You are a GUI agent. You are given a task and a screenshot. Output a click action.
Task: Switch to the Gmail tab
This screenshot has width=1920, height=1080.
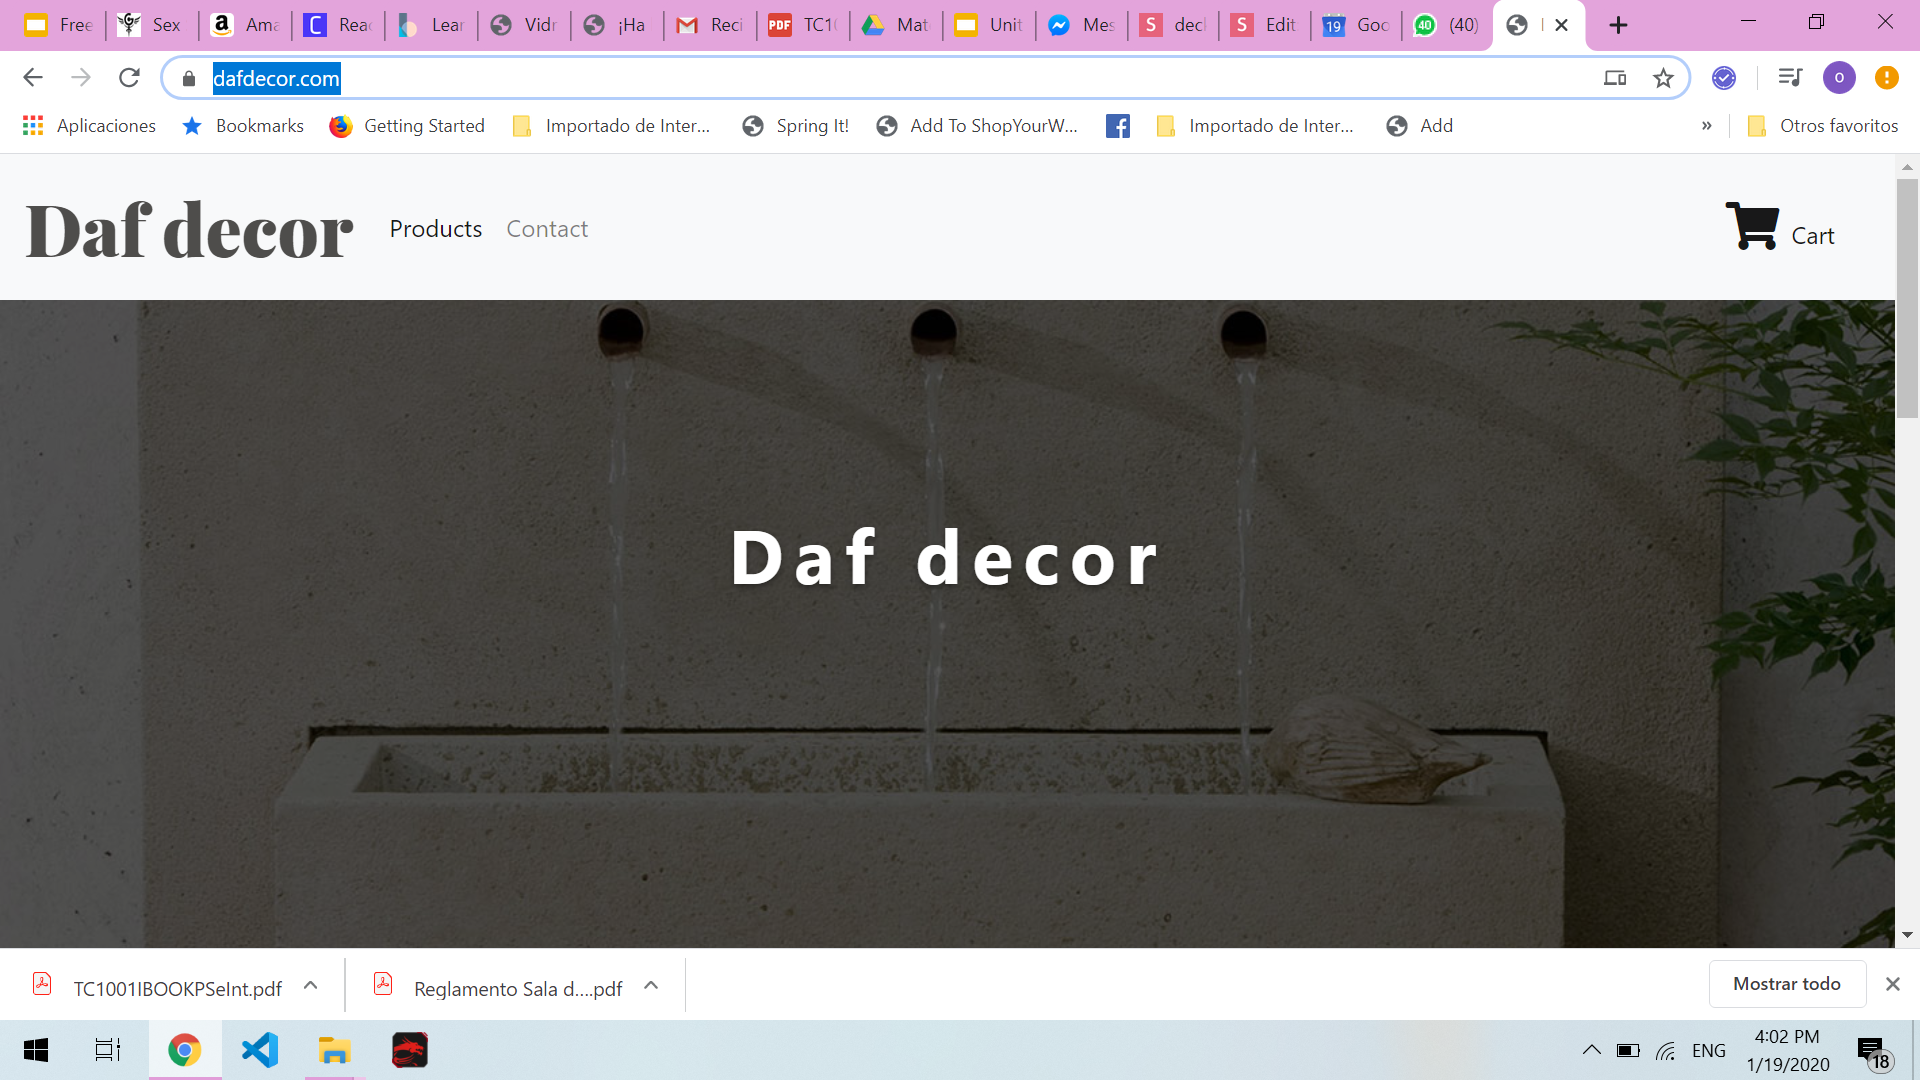coord(710,25)
